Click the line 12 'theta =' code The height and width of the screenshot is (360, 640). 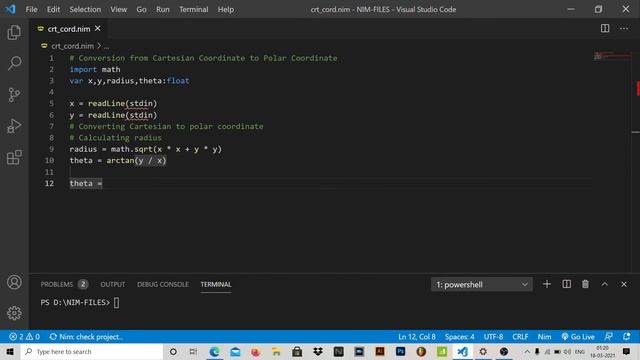pos(86,183)
